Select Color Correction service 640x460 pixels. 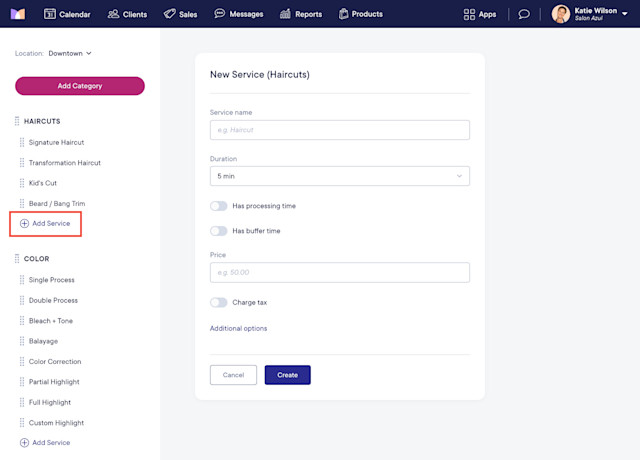[55, 361]
